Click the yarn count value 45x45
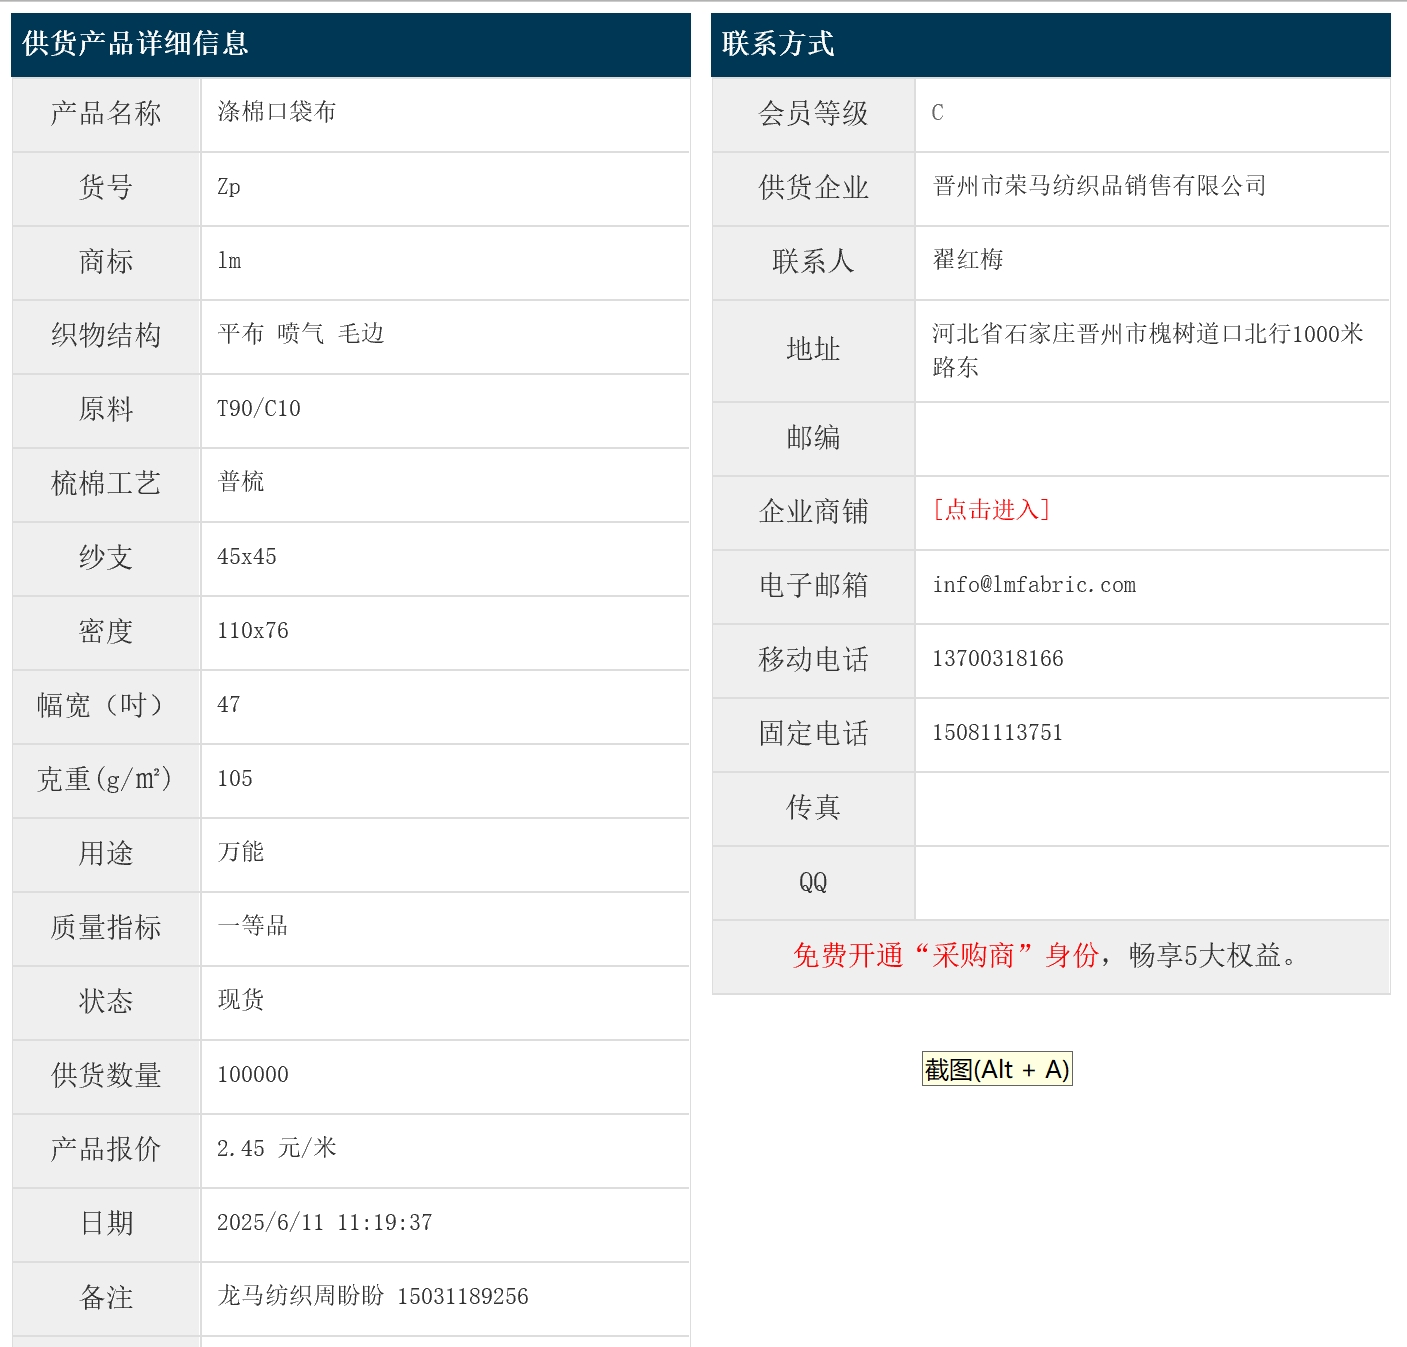This screenshot has height=1347, width=1407. (246, 557)
